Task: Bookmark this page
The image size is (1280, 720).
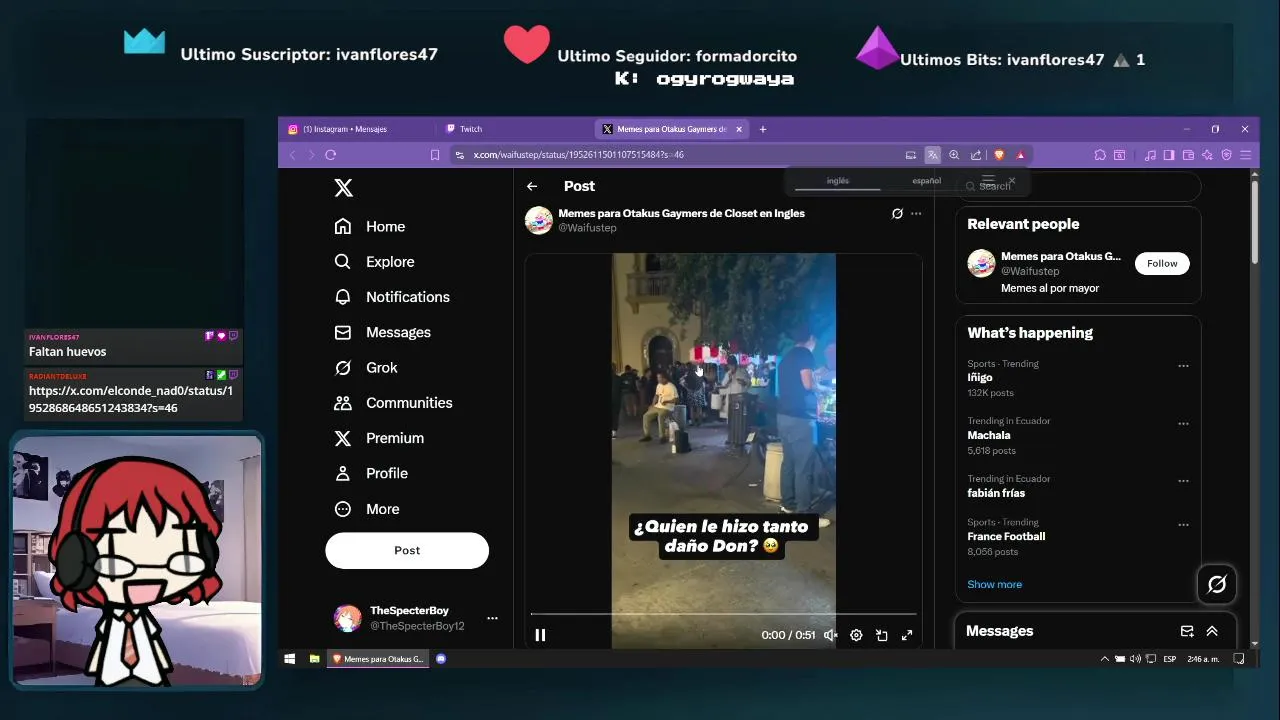Action: 435,155
